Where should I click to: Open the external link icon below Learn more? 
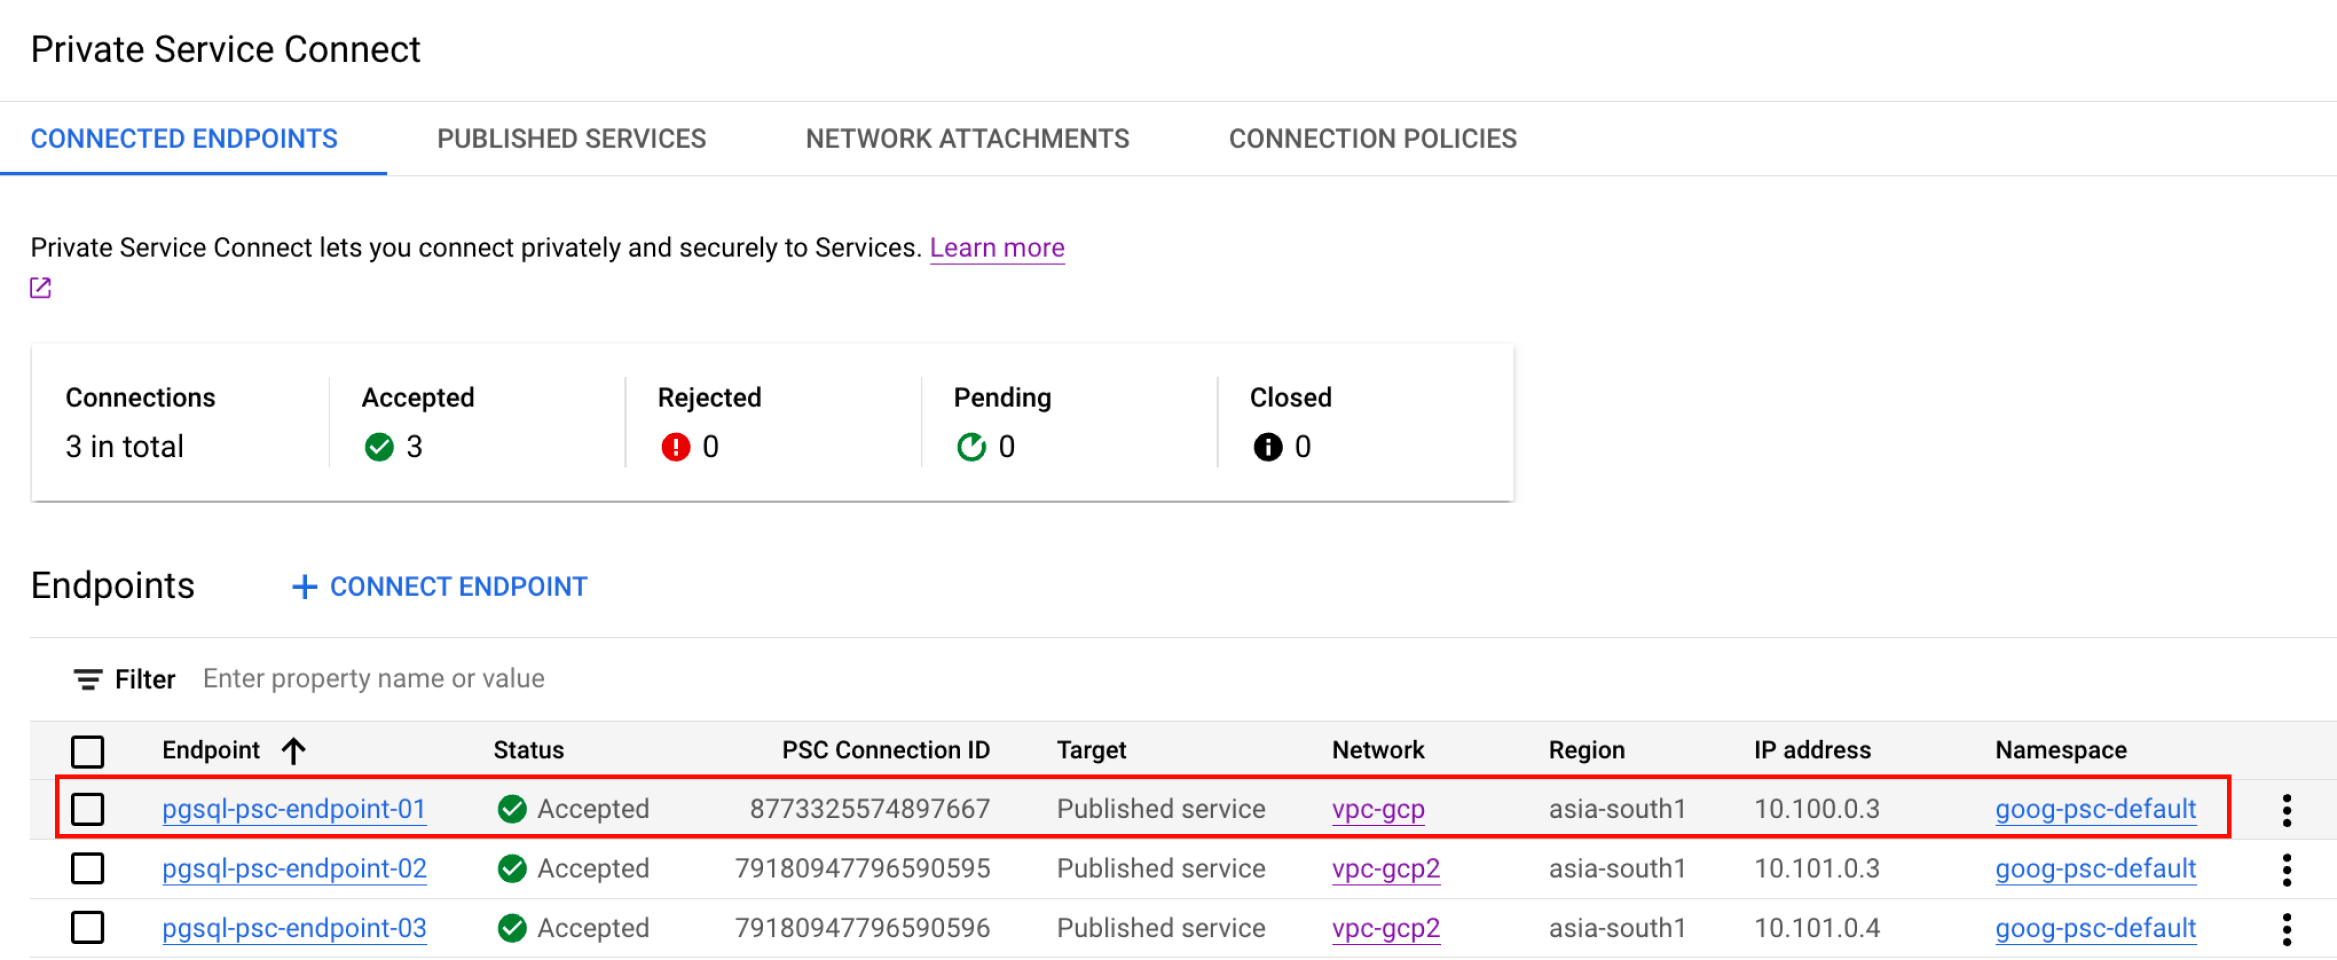[41, 288]
